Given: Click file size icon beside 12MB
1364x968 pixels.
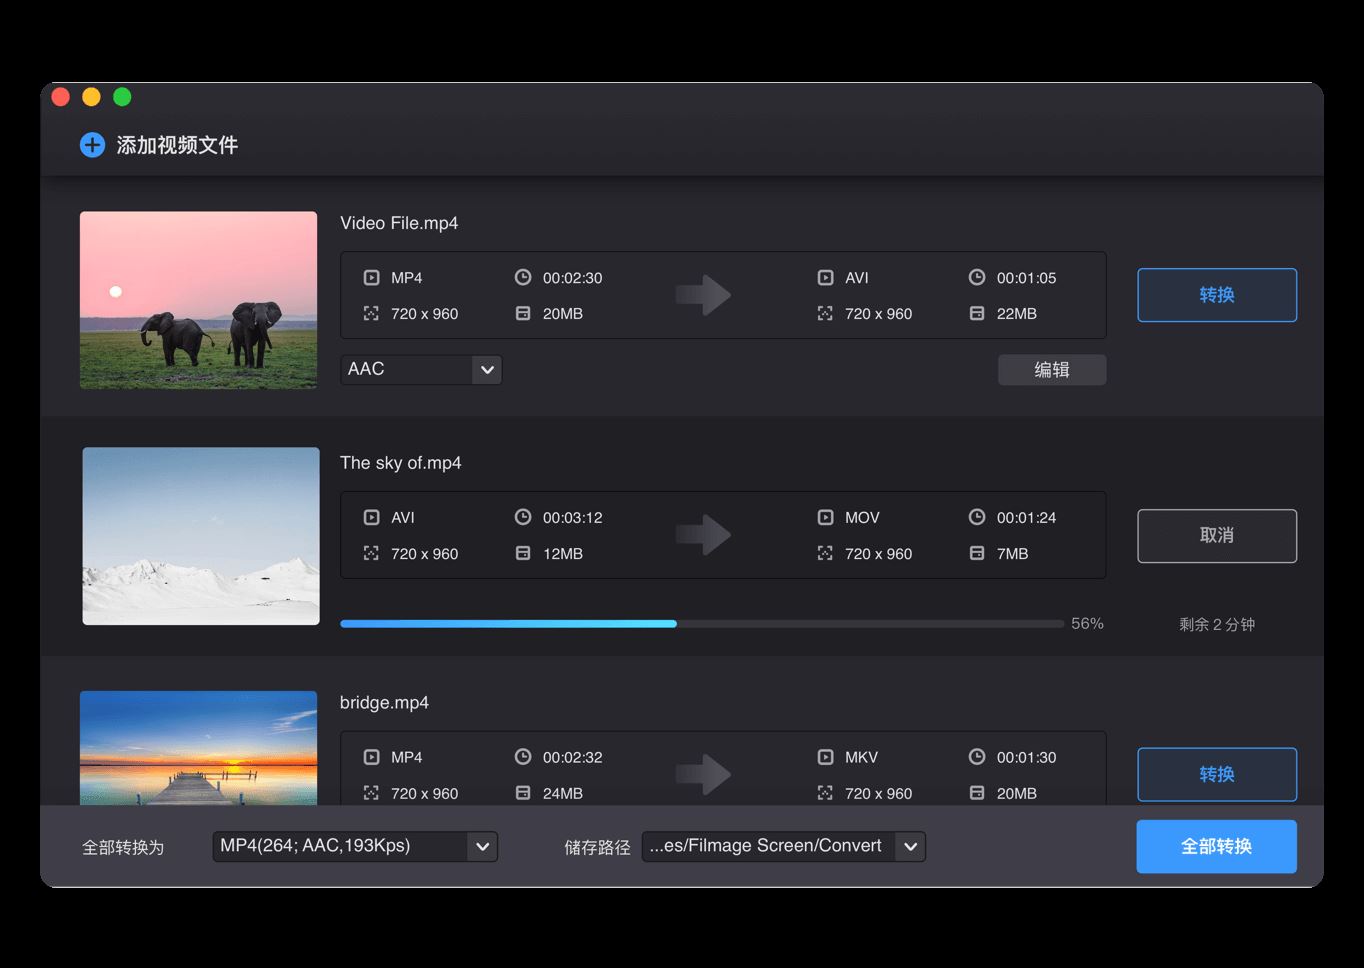Looking at the screenshot, I should pyautogui.click(x=523, y=554).
